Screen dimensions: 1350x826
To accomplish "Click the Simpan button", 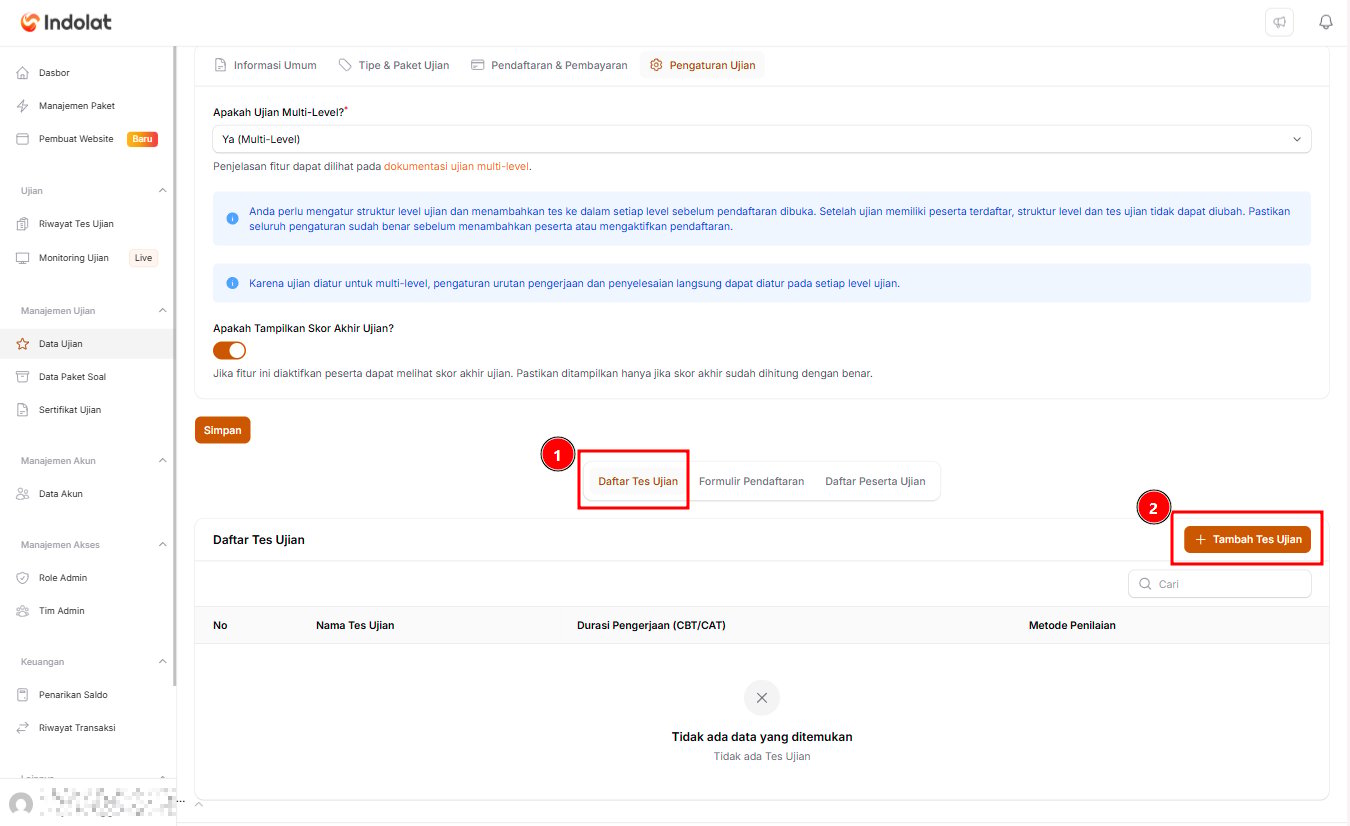I will point(223,430).
